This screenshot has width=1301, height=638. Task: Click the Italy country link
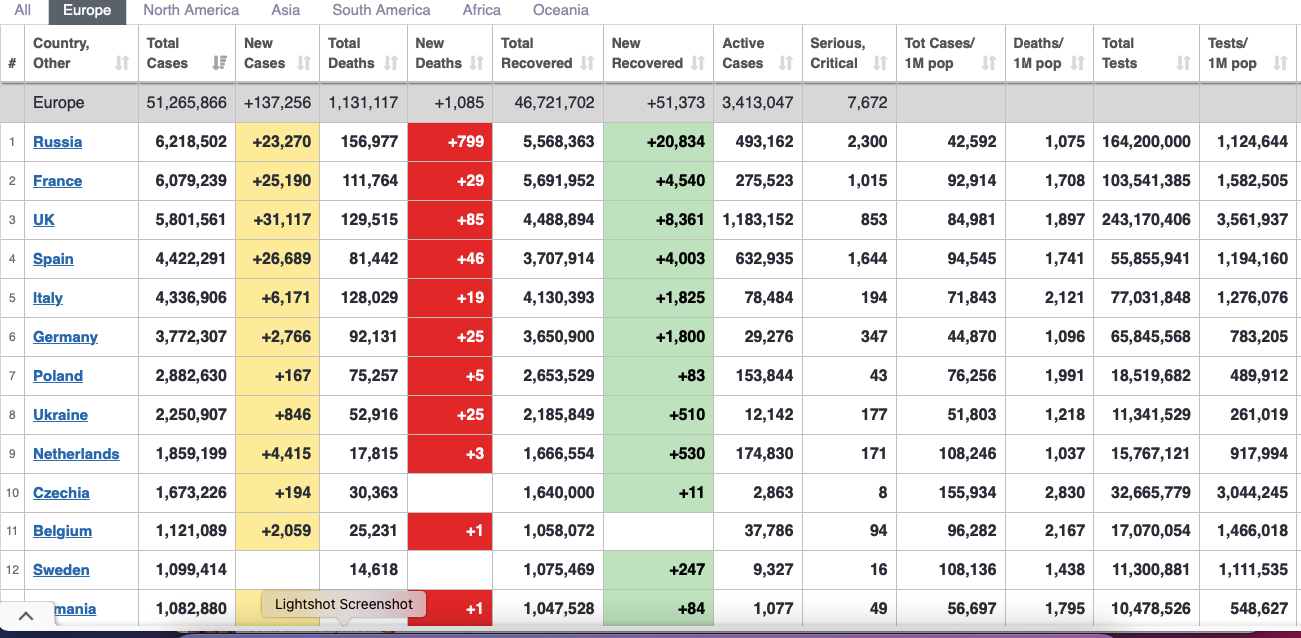pyautogui.click(x=48, y=298)
